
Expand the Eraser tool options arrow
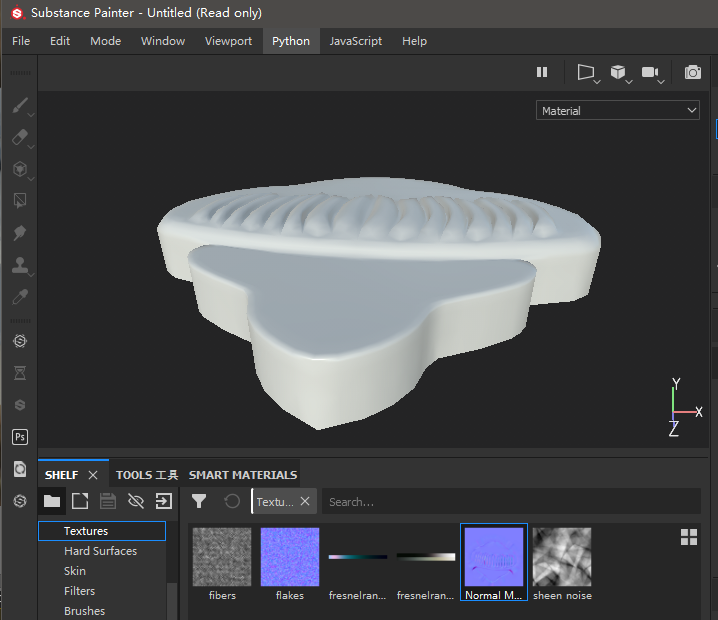point(31,147)
